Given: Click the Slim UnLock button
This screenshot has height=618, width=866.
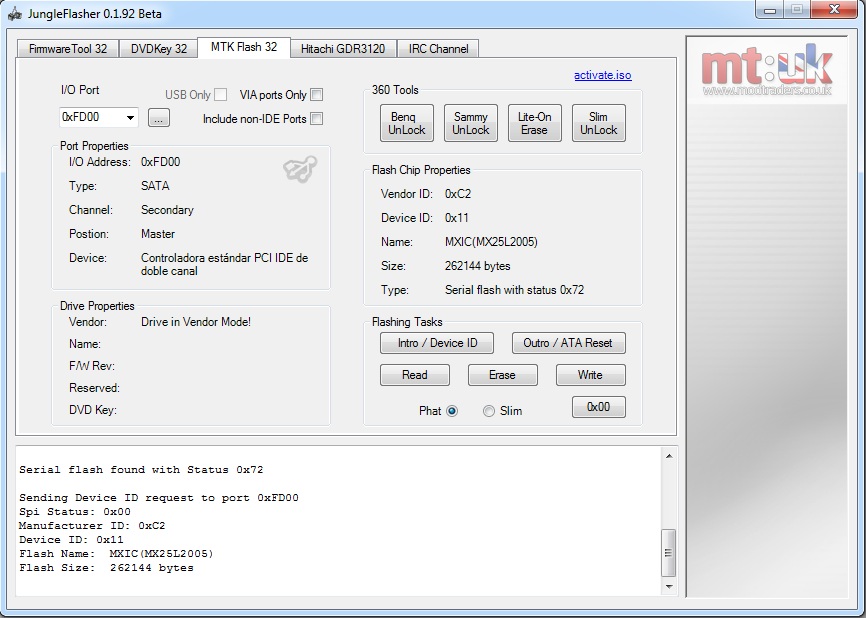Looking at the screenshot, I should [x=599, y=123].
